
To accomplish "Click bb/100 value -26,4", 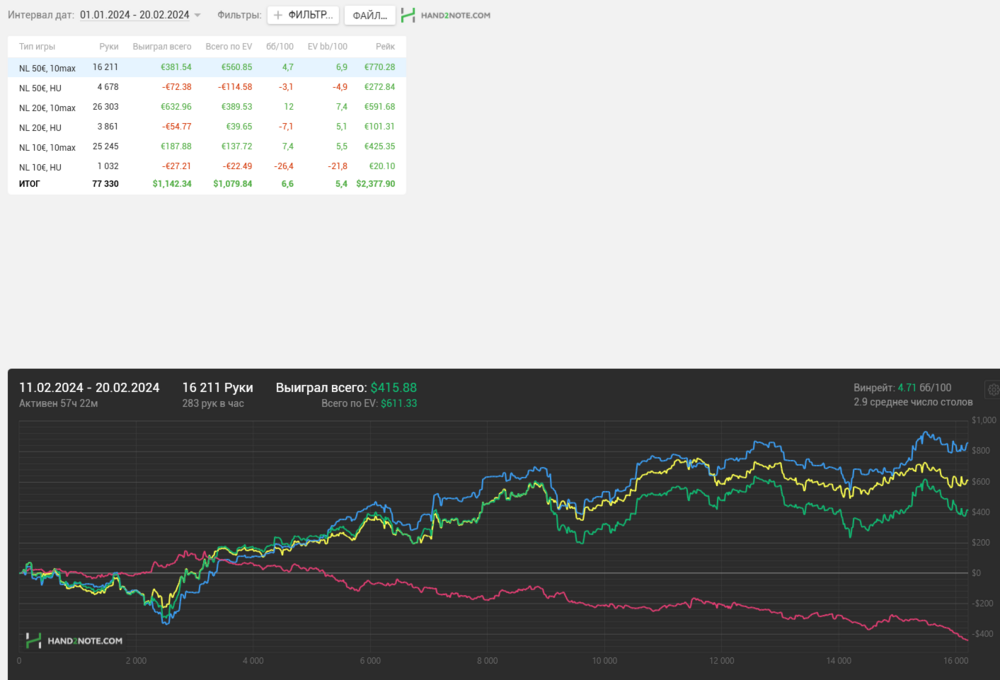I will point(284,166).
